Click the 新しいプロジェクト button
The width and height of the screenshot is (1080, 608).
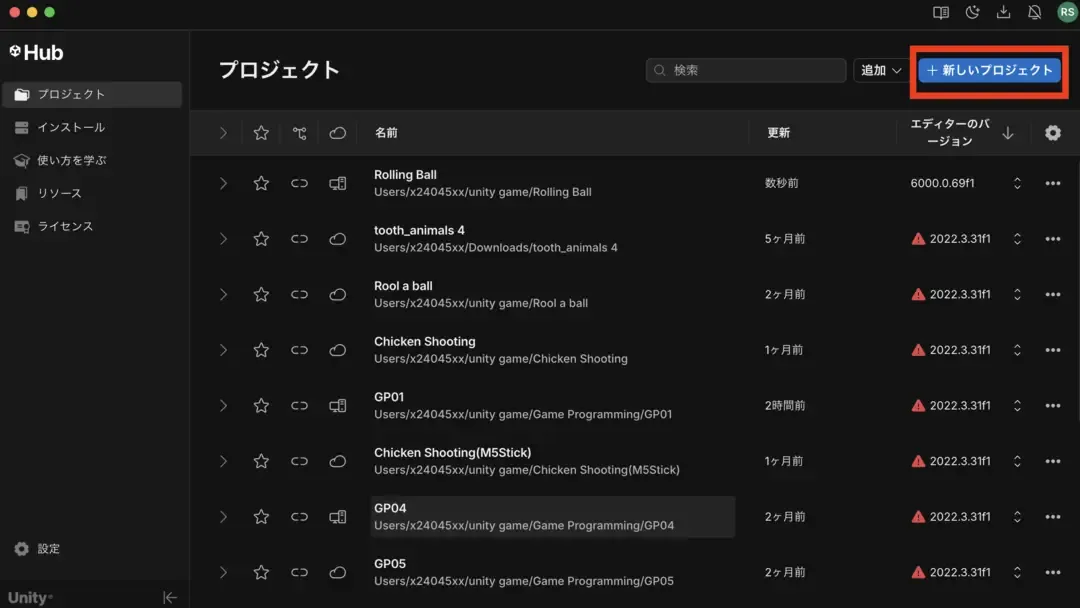pos(989,70)
